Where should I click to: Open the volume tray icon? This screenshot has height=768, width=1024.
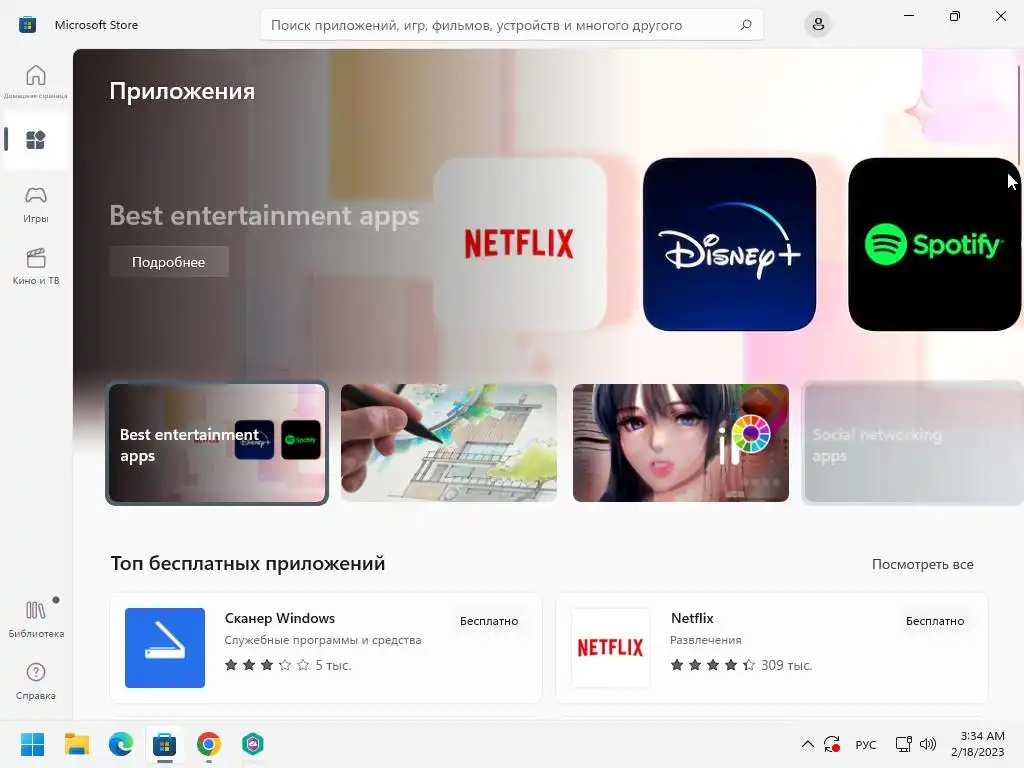click(927, 744)
